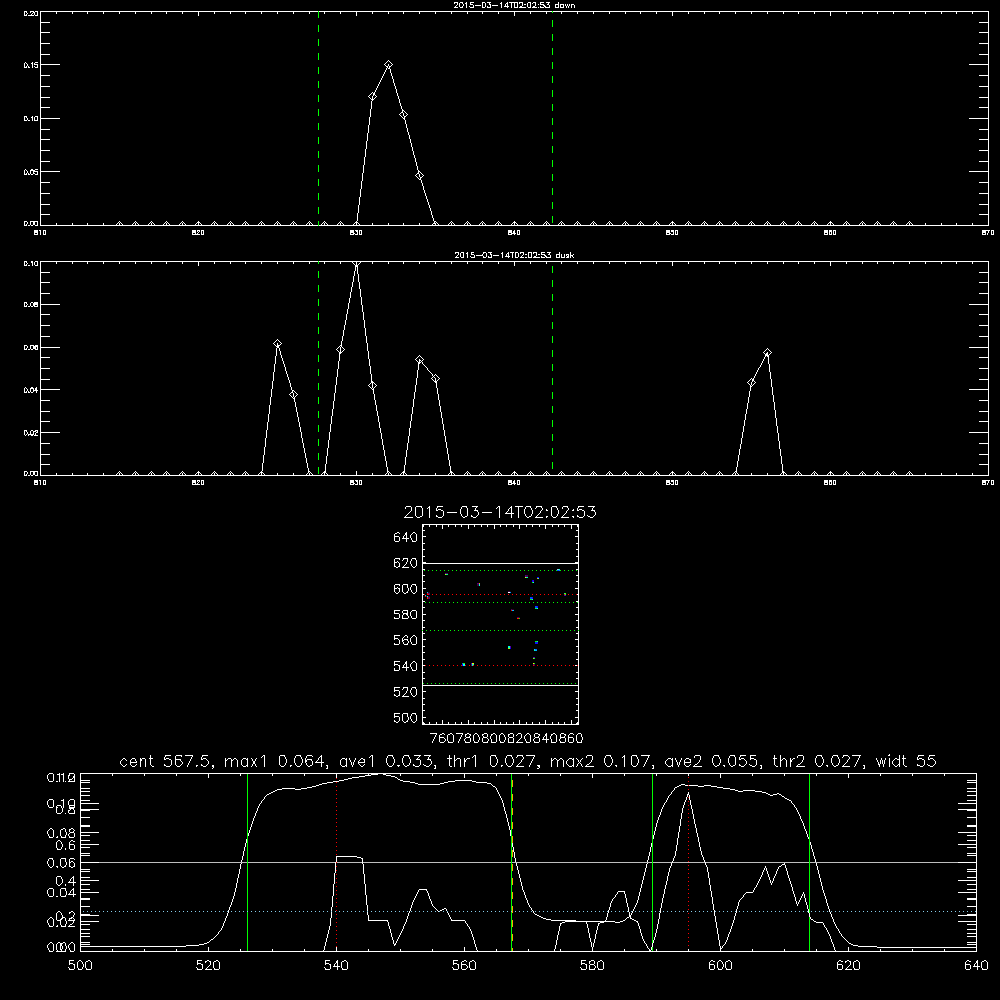Click the 620 label on the scatter plot y-axis
1000x1000 pixels.
[x=406, y=563]
